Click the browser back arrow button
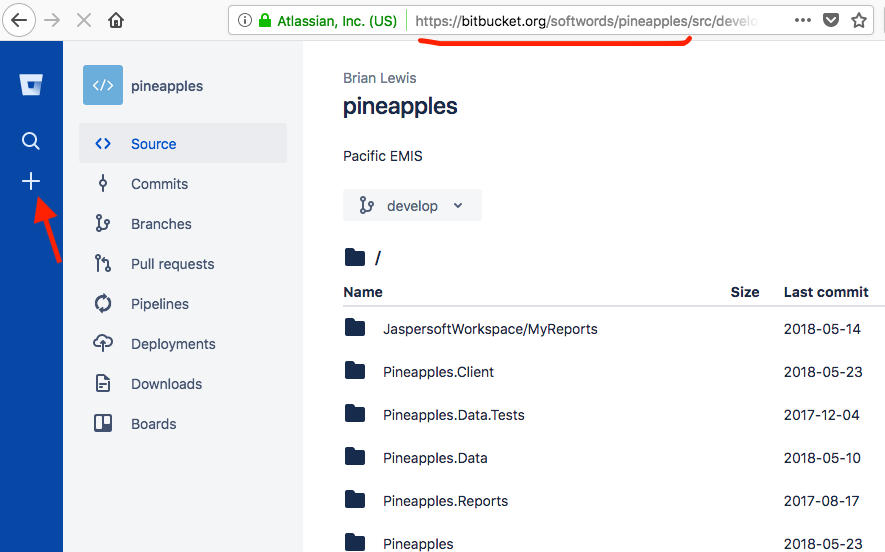The height and width of the screenshot is (552, 885). coord(20,20)
